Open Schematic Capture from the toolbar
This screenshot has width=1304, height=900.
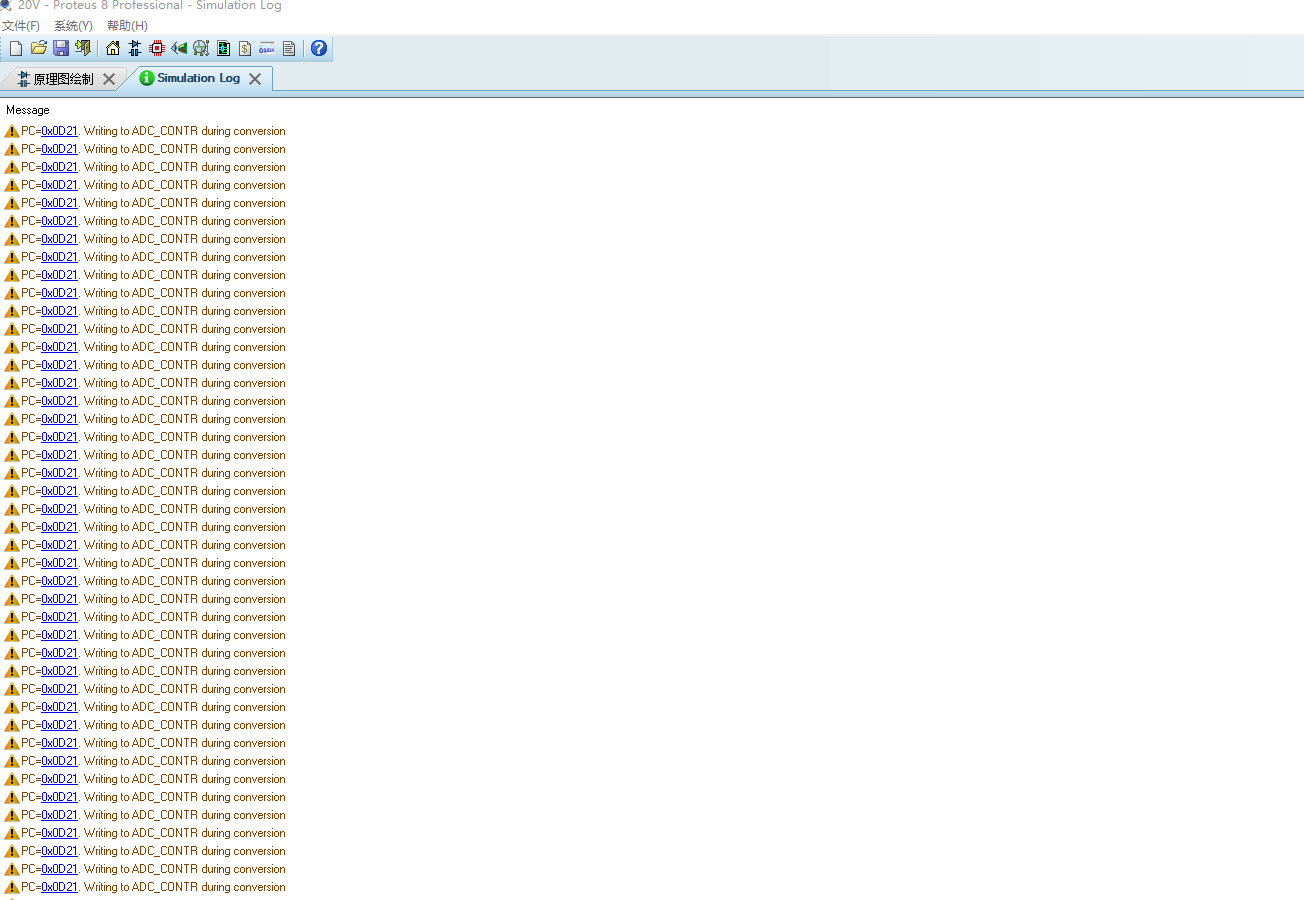point(135,48)
